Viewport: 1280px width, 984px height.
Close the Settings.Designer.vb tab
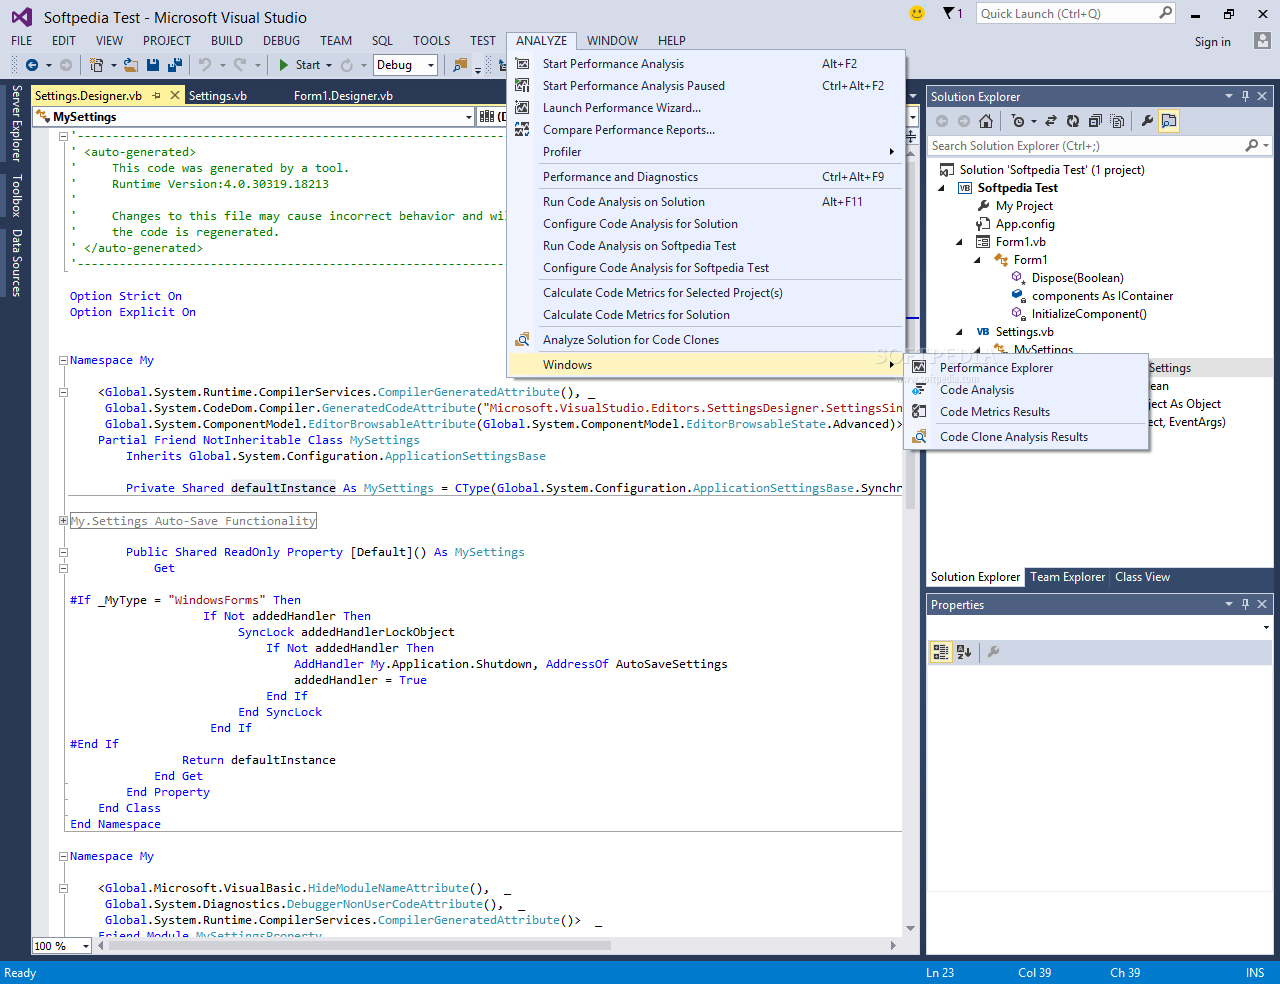click(175, 95)
